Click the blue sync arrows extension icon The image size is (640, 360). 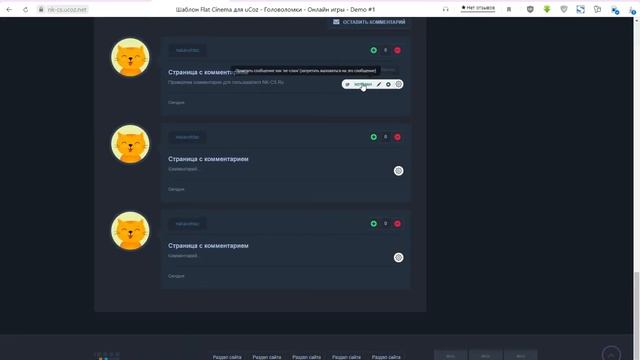tap(580, 9)
